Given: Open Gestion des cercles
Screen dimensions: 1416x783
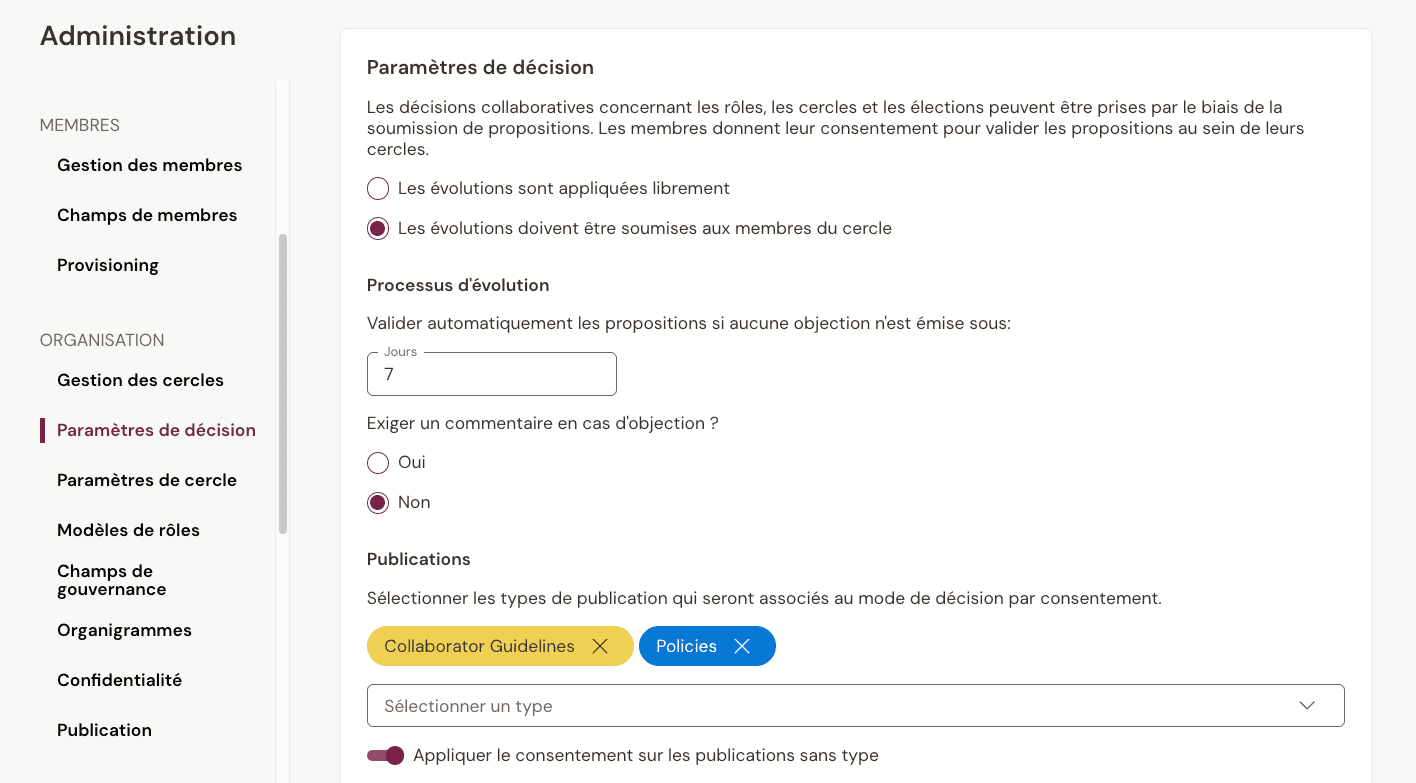Looking at the screenshot, I should (x=140, y=380).
